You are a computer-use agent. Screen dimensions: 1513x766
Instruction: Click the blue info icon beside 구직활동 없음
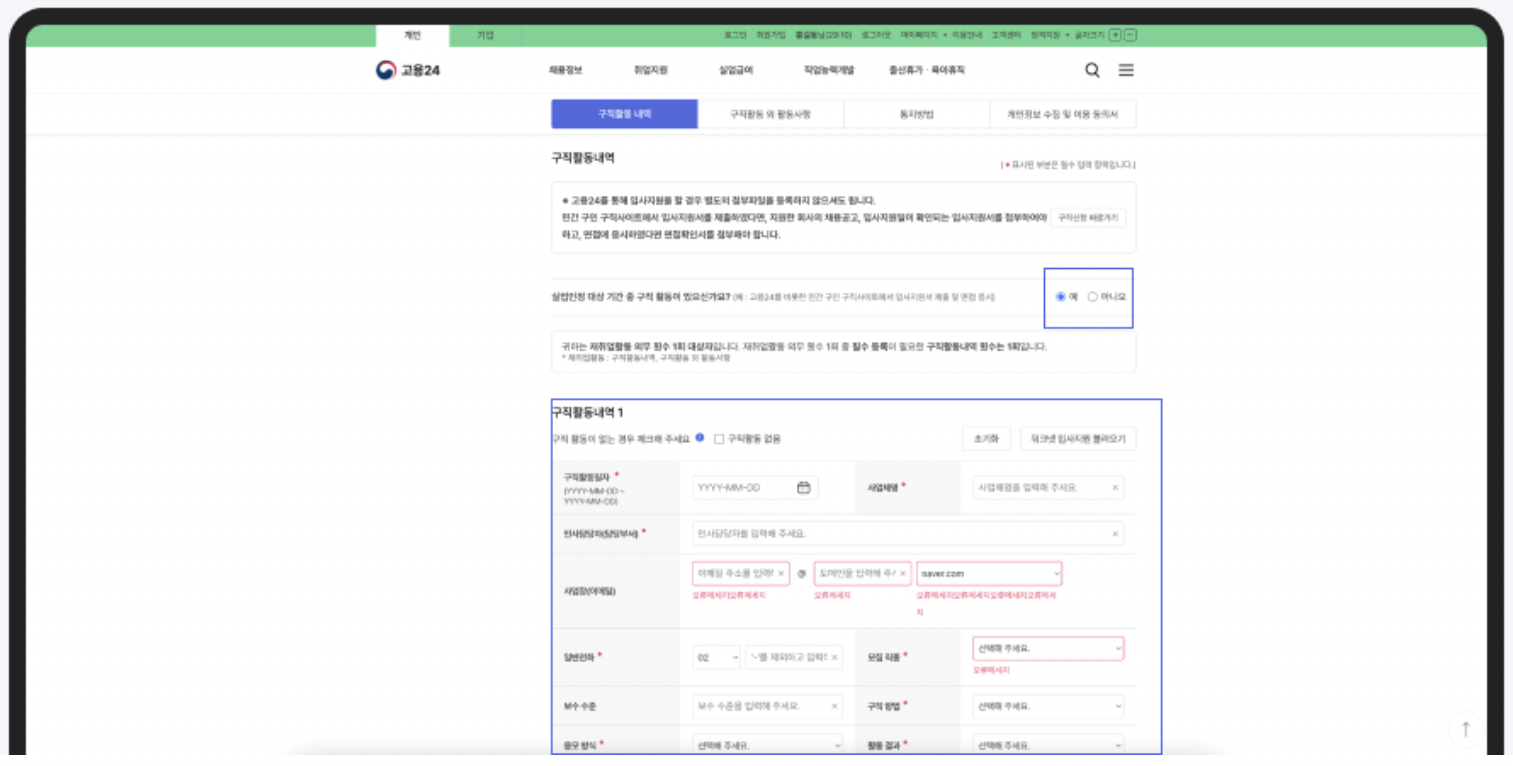pos(700,438)
